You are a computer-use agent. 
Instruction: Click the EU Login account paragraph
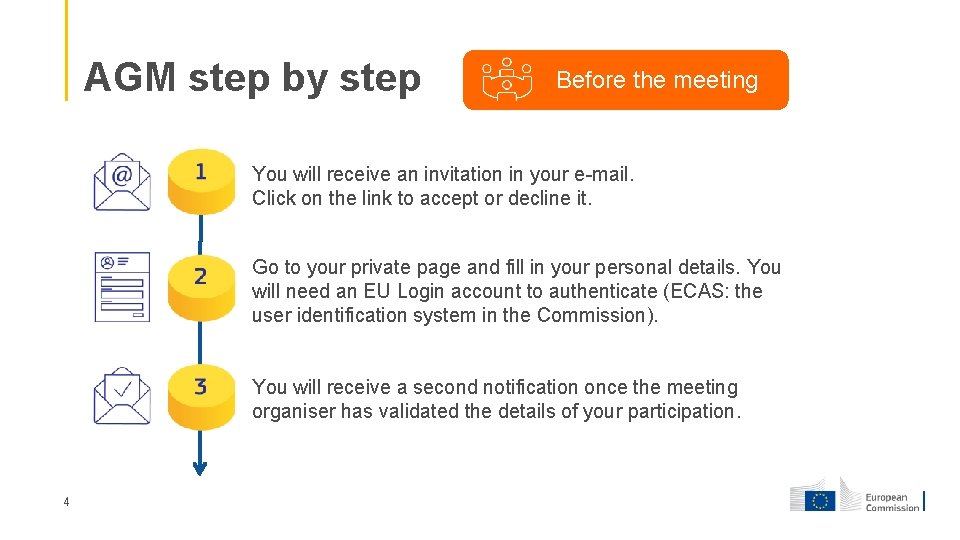point(516,291)
